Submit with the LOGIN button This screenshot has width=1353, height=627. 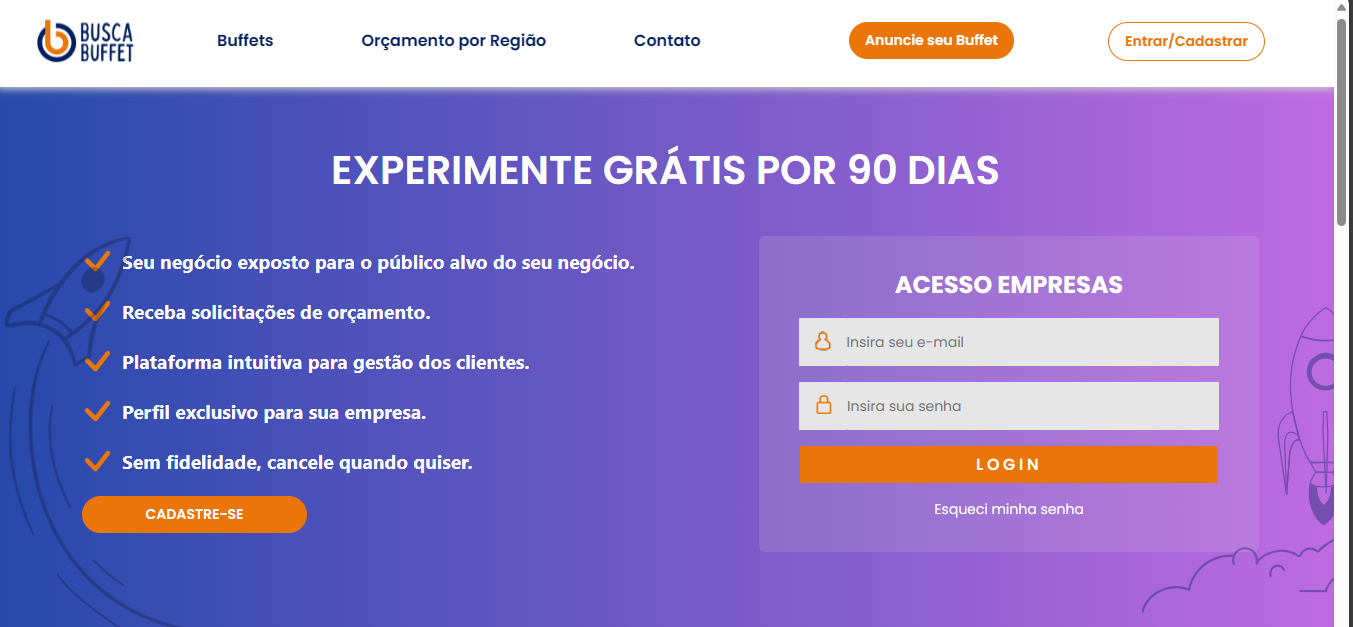tap(1008, 465)
